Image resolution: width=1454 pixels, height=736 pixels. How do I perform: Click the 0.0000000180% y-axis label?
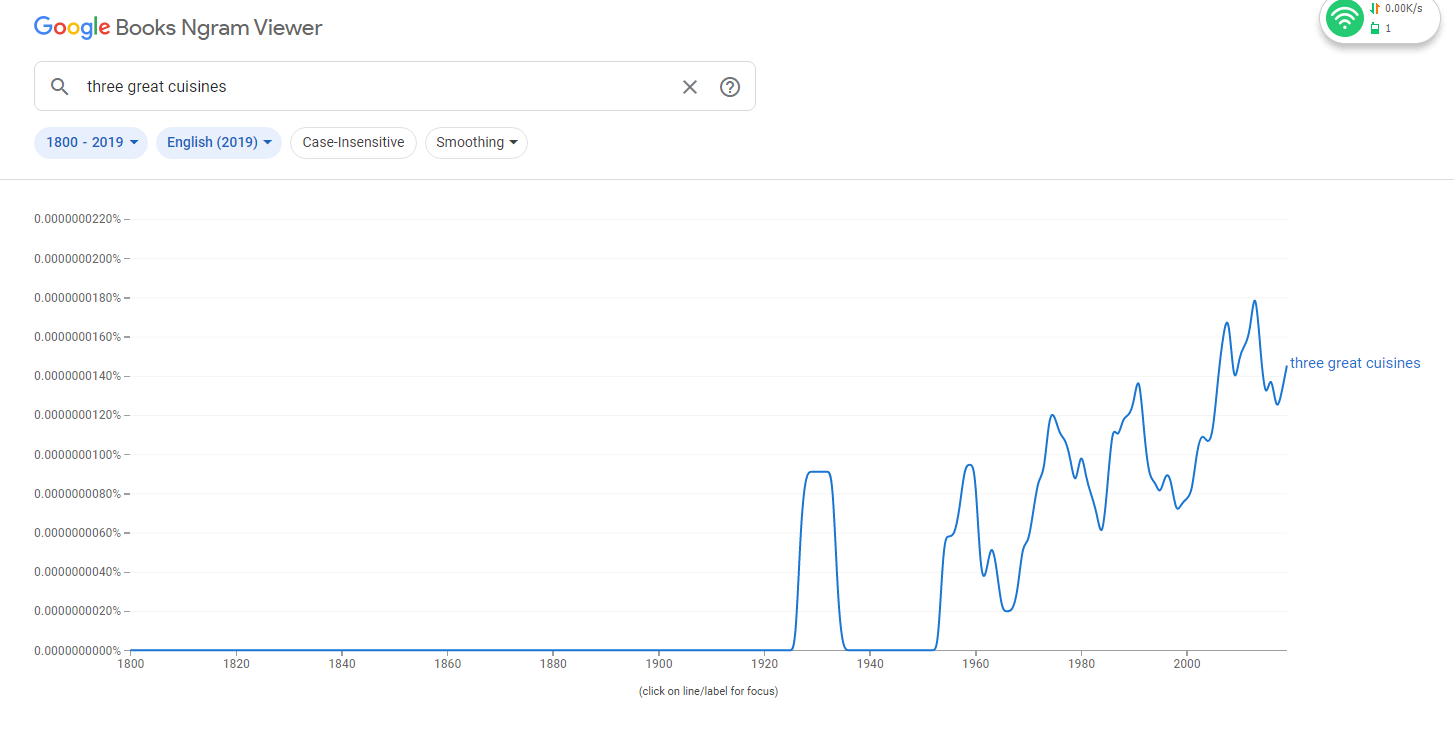click(77, 298)
